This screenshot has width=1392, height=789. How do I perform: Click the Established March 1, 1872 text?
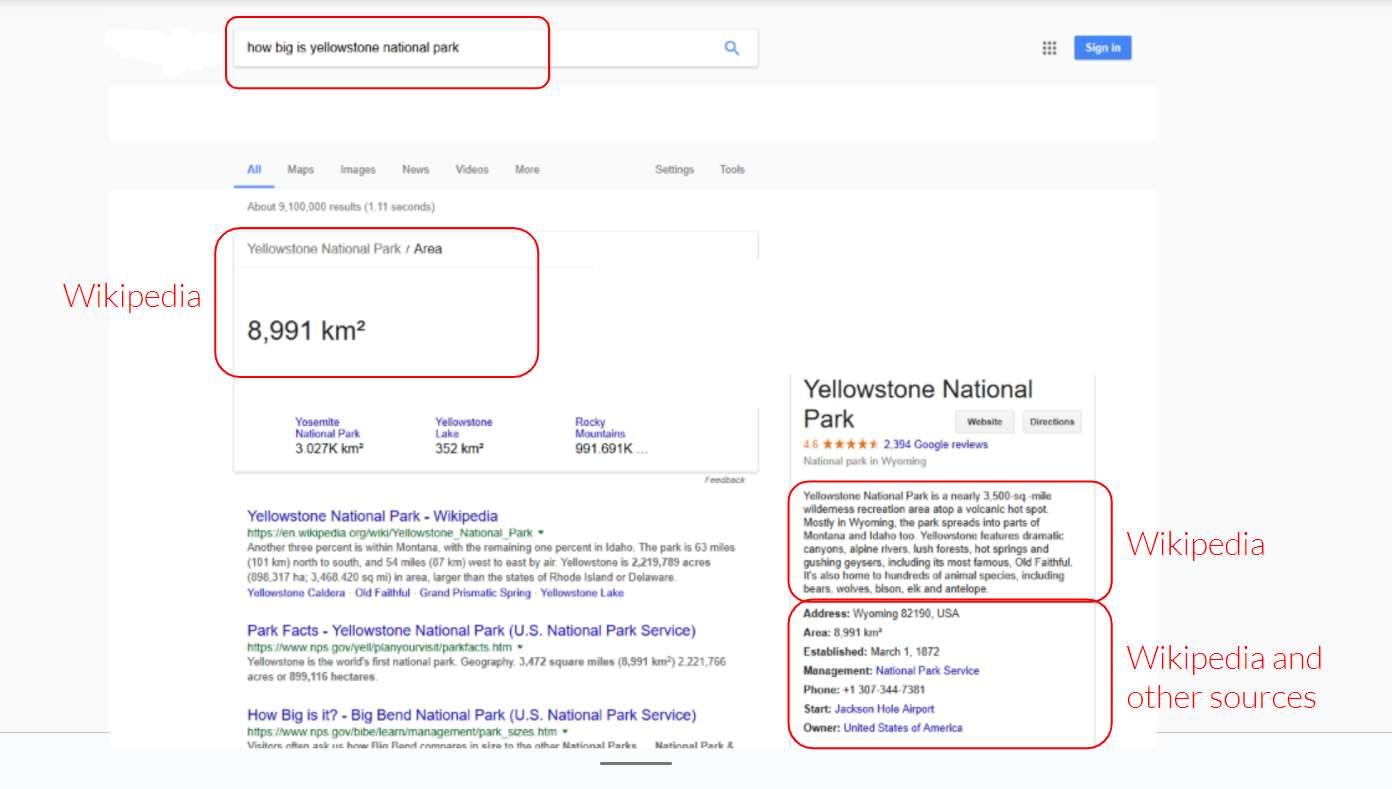871,652
